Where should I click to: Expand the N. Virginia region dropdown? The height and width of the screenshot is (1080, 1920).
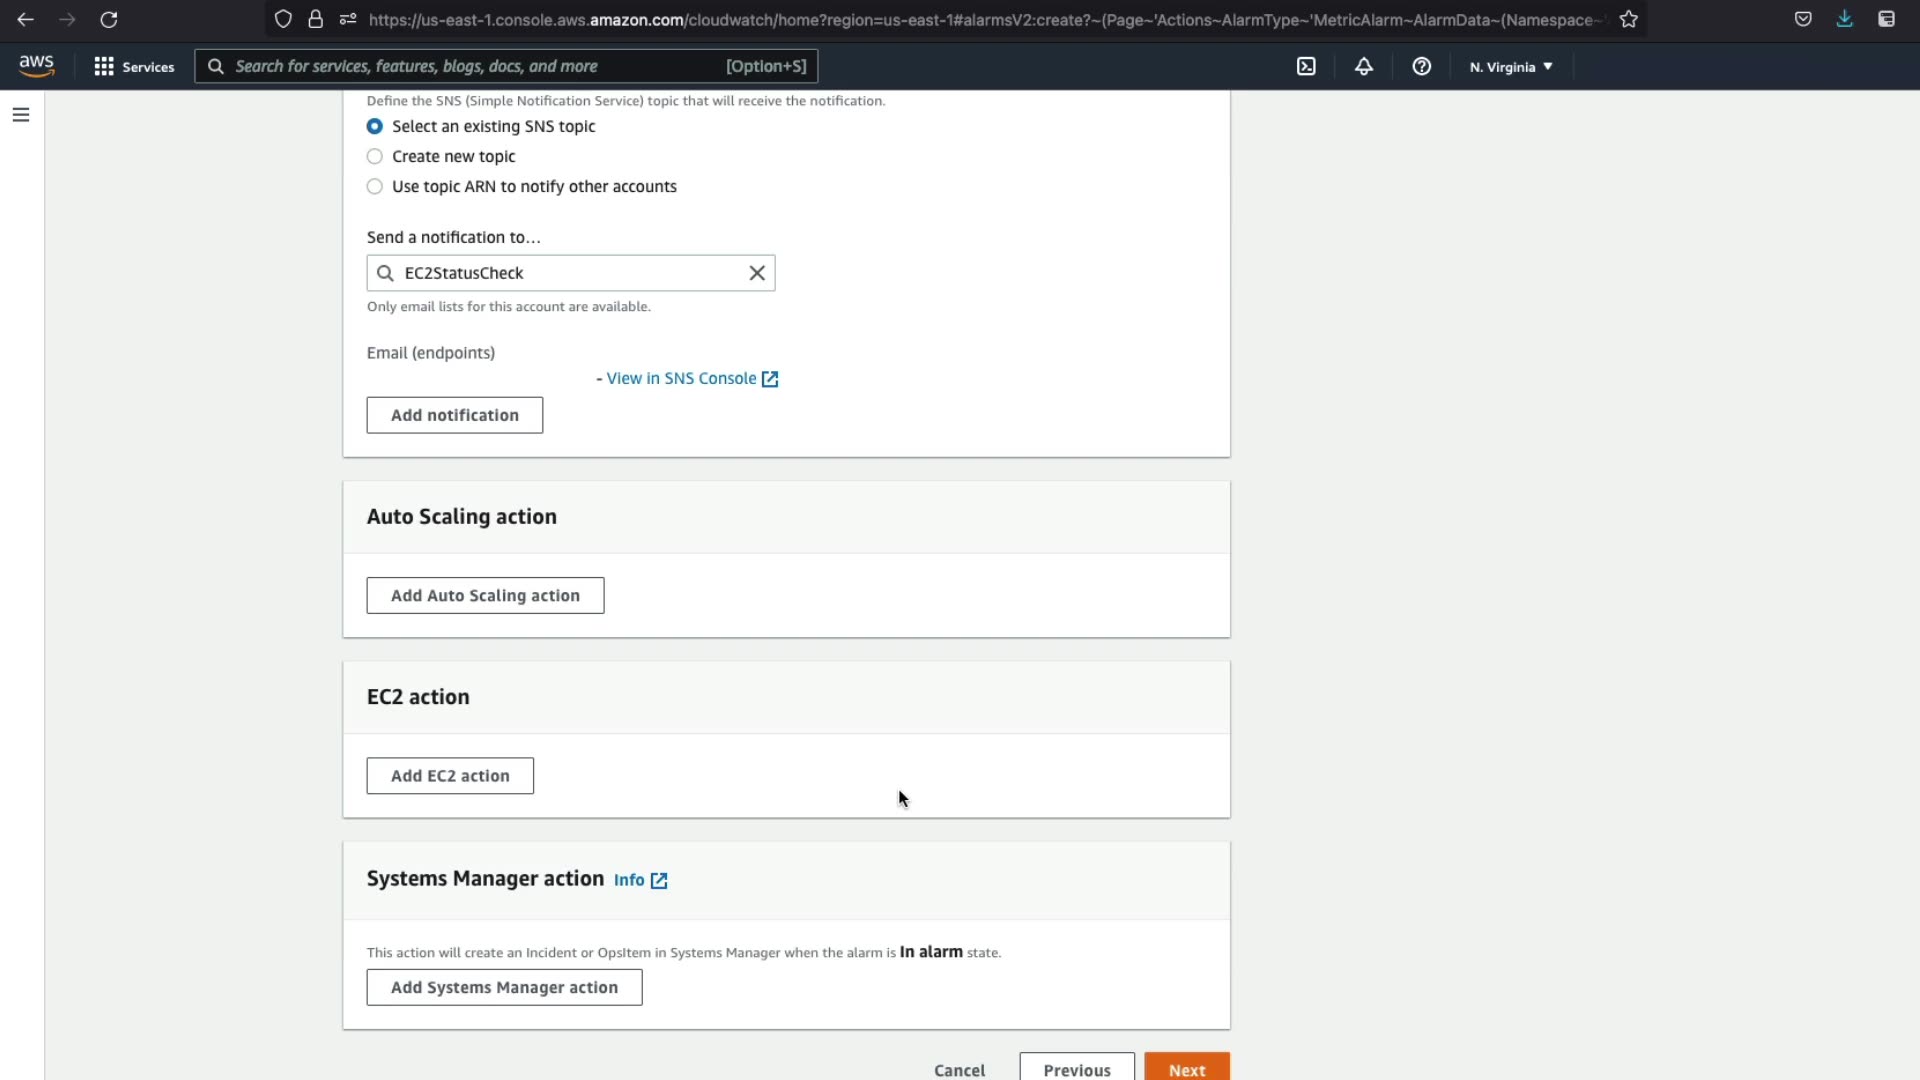click(x=1511, y=67)
